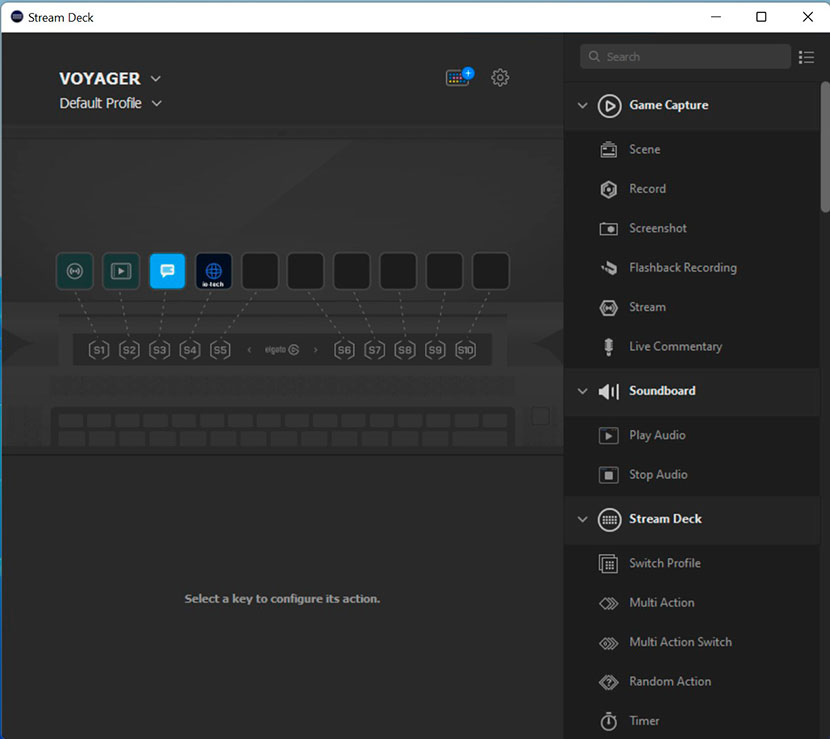Select the empty fifth key slot
830x739 pixels.
click(259, 271)
